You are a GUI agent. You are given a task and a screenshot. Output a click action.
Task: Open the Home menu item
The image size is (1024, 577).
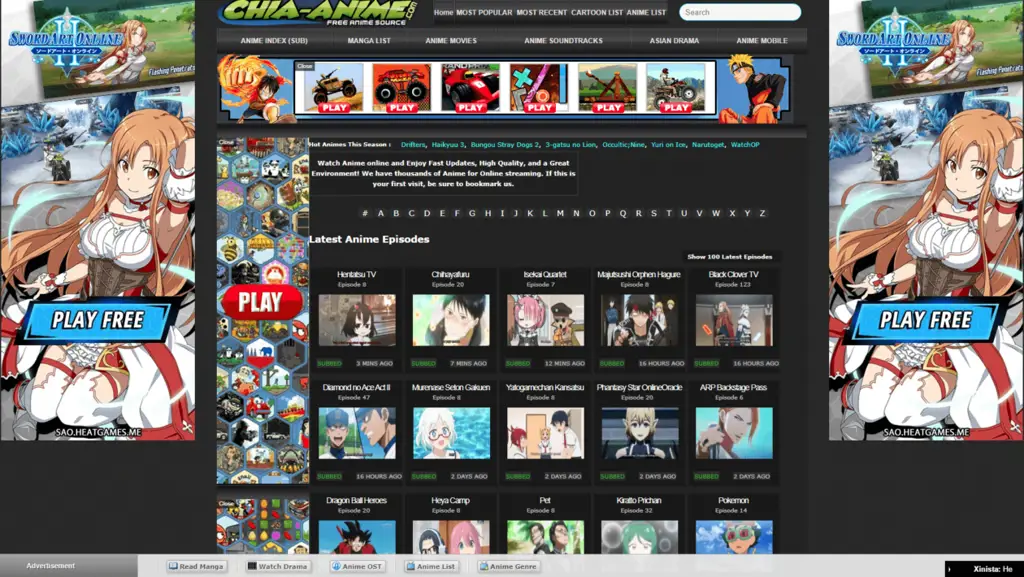click(x=443, y=12)
